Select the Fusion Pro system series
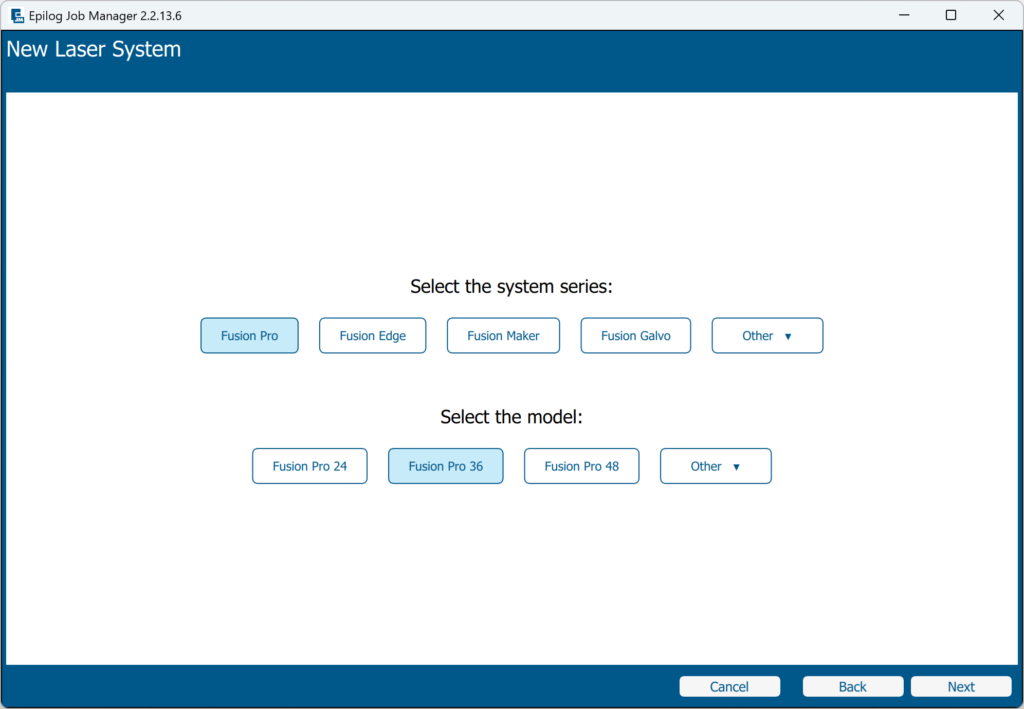Image resolution: width=1024 pixels, height=709 pixels. [249, 336]
